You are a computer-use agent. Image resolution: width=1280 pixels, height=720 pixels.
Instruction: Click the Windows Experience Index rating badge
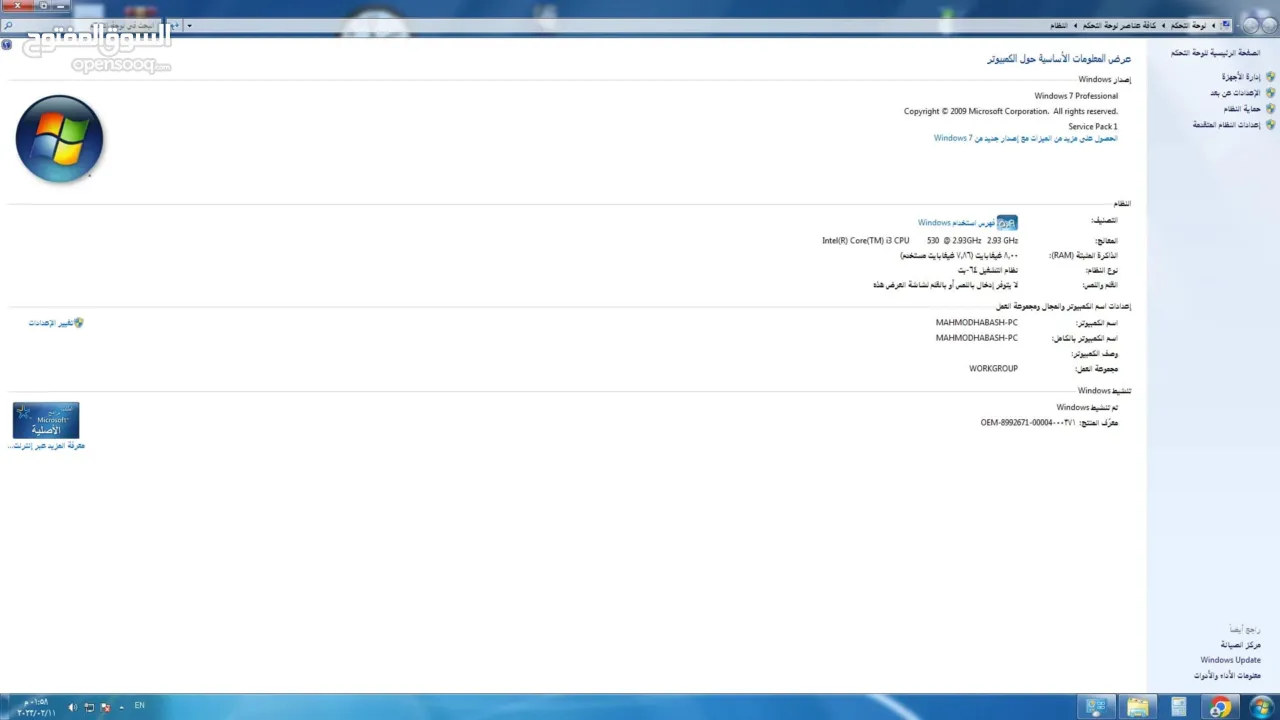(1006, 223)
